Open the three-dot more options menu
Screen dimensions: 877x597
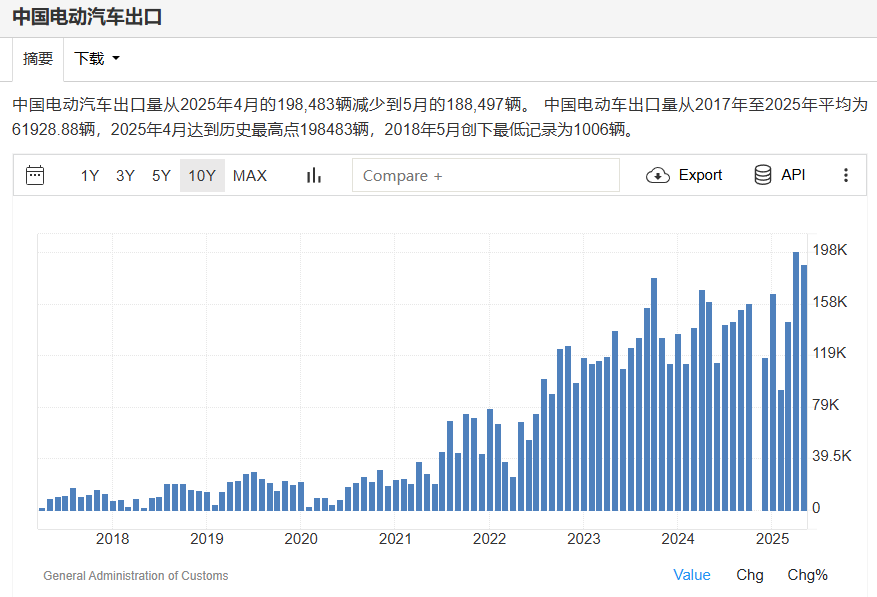click(846, 175)
